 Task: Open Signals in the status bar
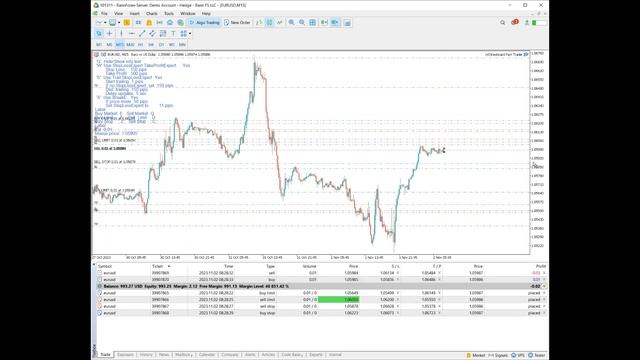click(x=498, y=355)
